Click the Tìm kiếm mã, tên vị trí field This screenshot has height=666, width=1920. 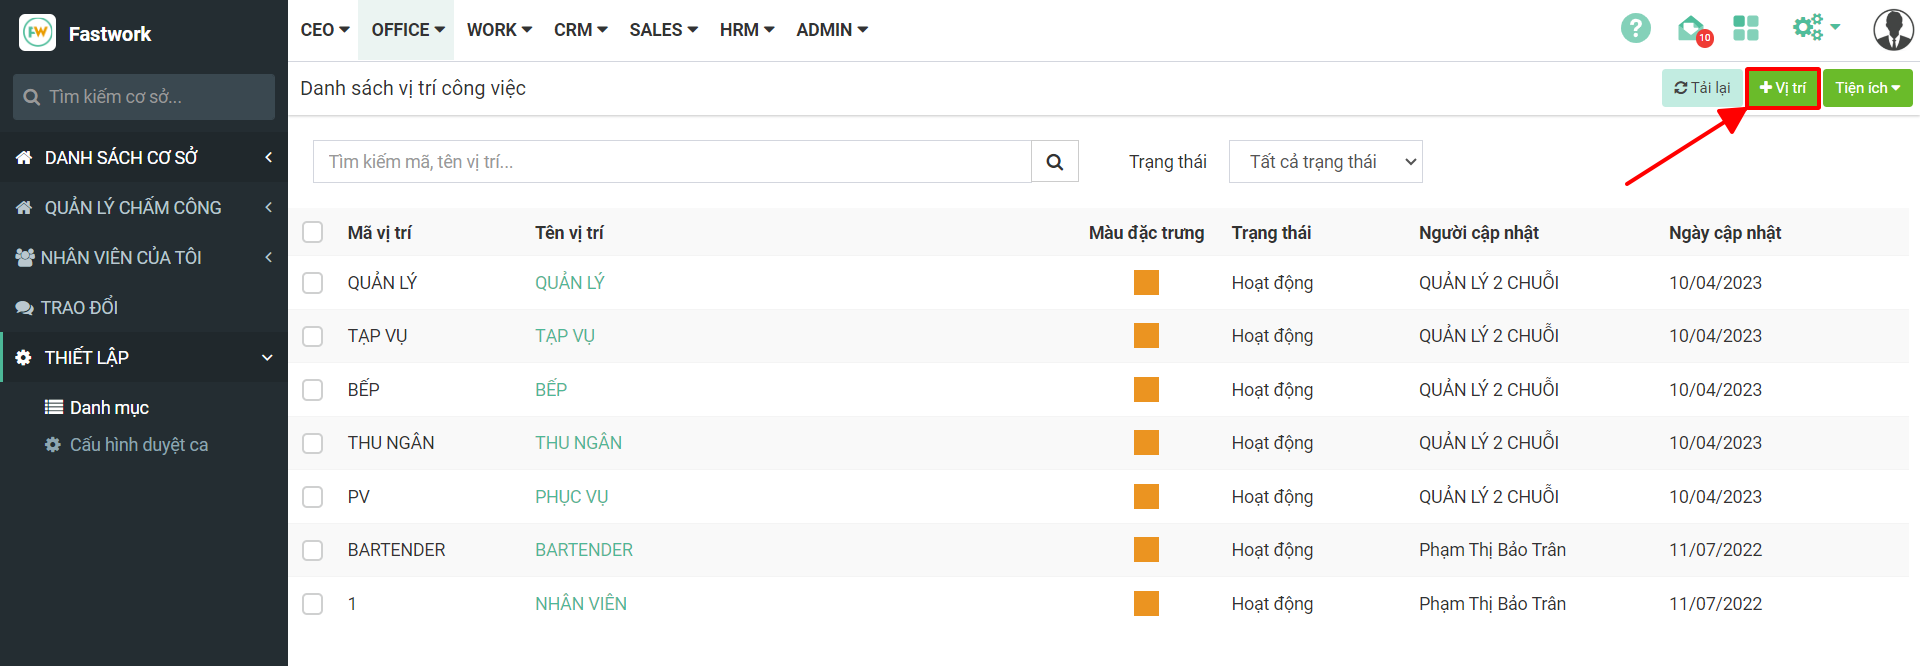coord(671,162)
